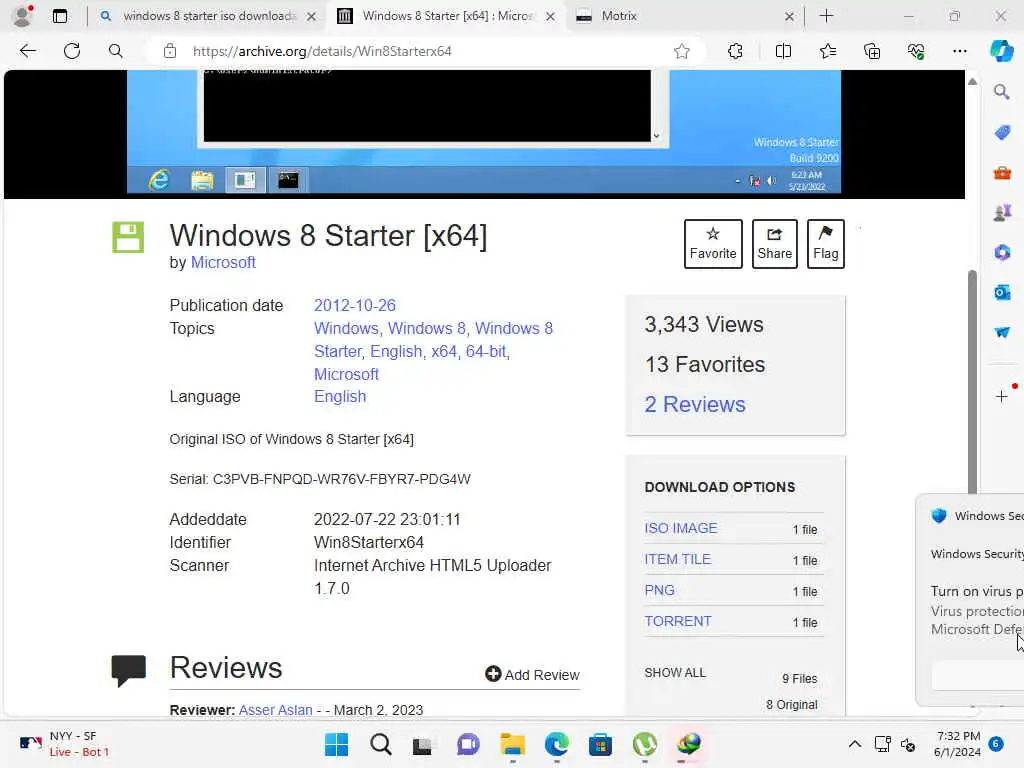Open the 64-bit topic link
This screenshot has width=1024, height=768.
(485, 351)
